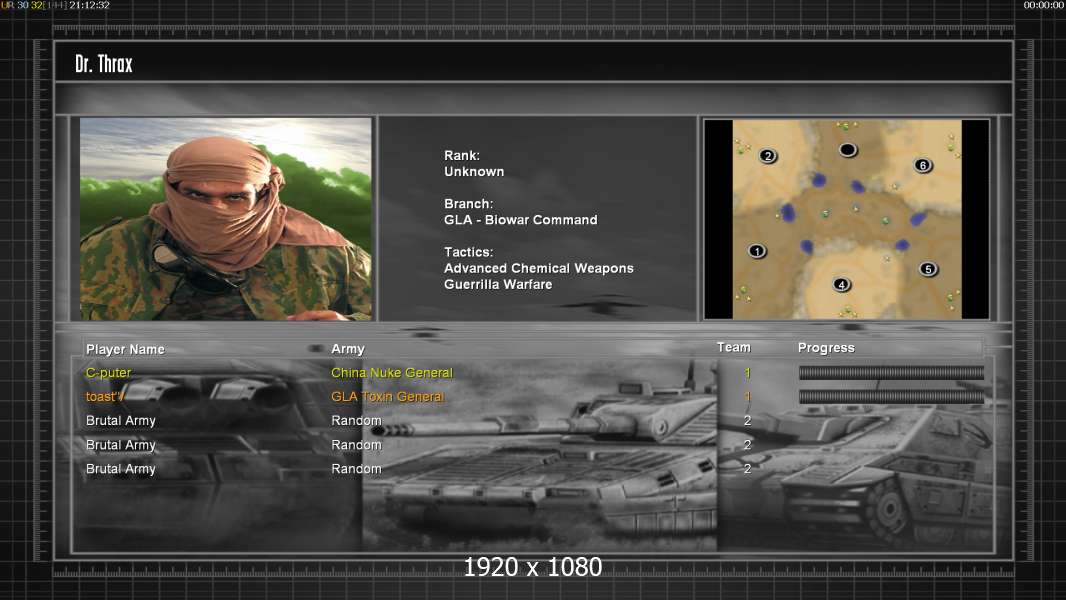
Task: Select start position 2 marker on the minimap
Action: 768,156
